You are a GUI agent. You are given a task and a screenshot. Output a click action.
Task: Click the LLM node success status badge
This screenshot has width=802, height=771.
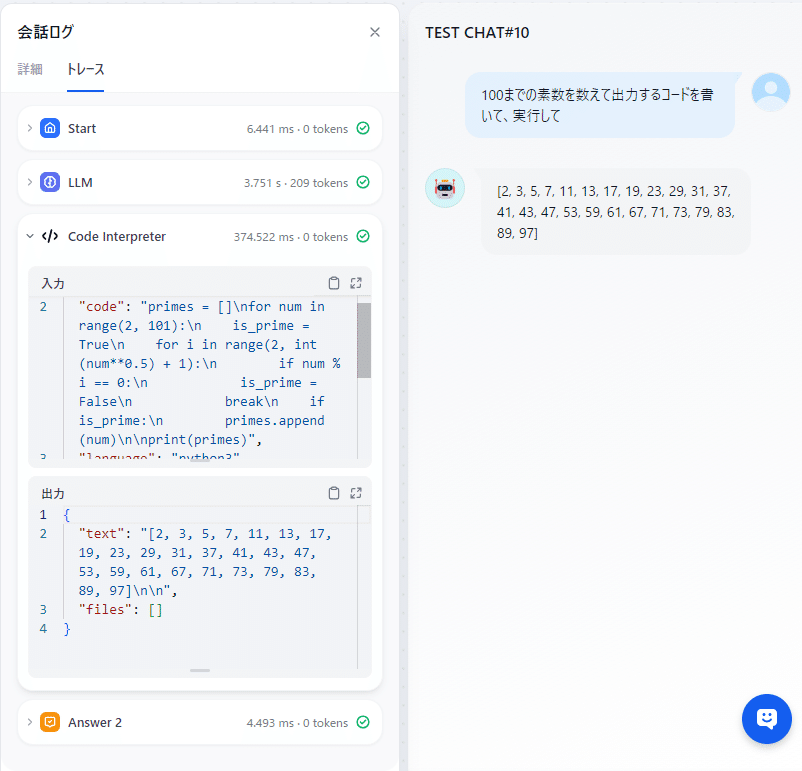(x=361, y=182)
